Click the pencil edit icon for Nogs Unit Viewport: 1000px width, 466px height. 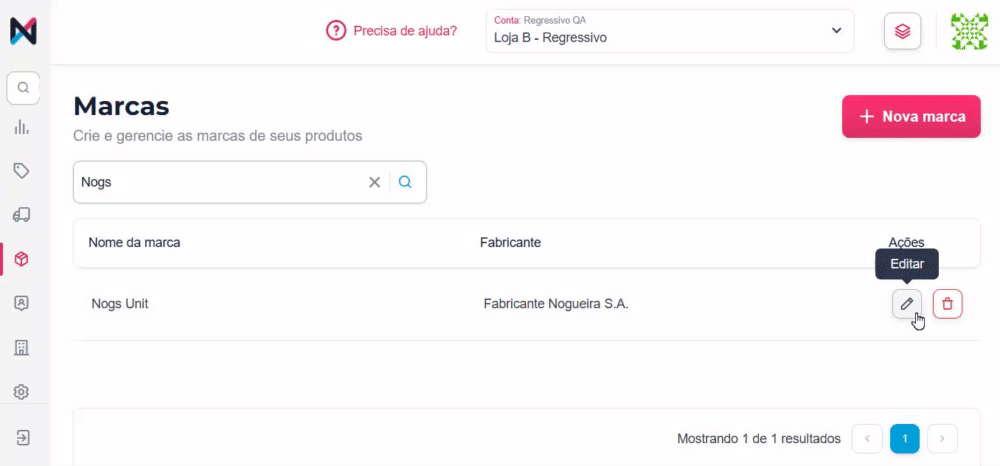tap(907, 303)
